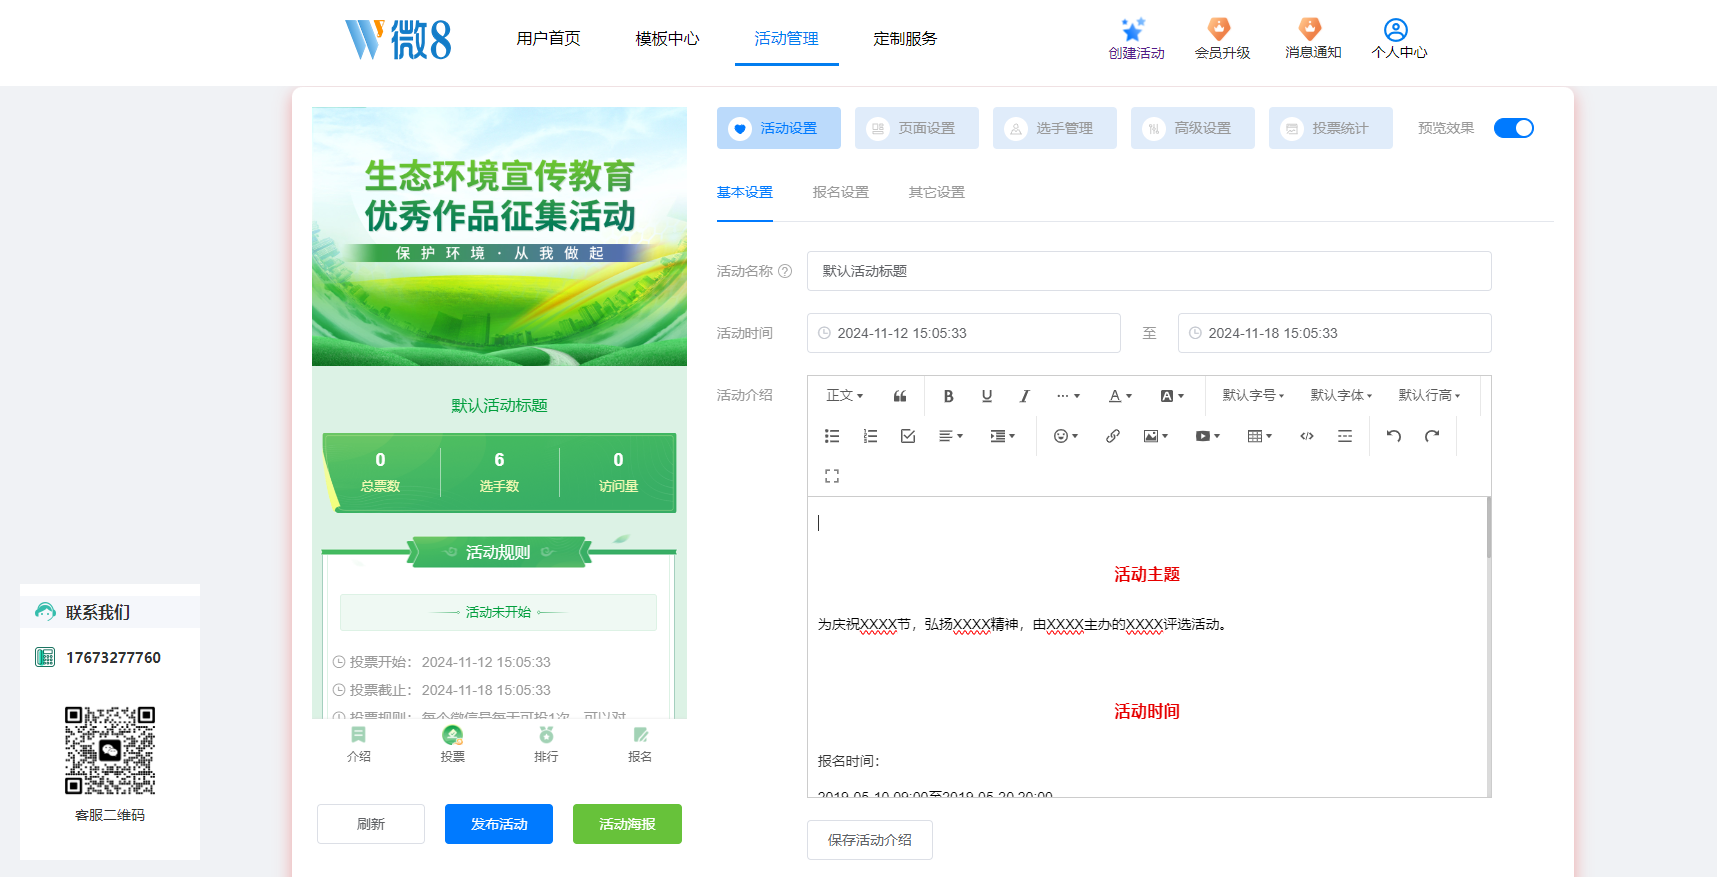Select the 其它设置 sub-tab
This screenshot has width=1717, height=877.
937,192
